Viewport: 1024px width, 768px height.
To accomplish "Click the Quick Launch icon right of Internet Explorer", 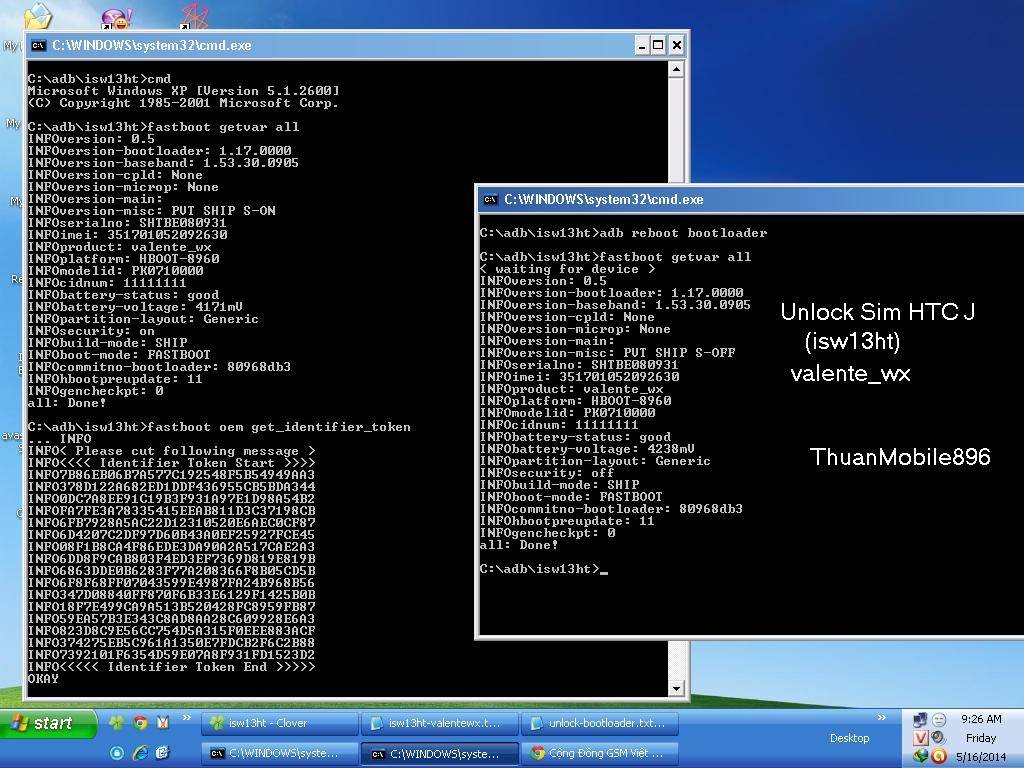I will click(163, 753).
